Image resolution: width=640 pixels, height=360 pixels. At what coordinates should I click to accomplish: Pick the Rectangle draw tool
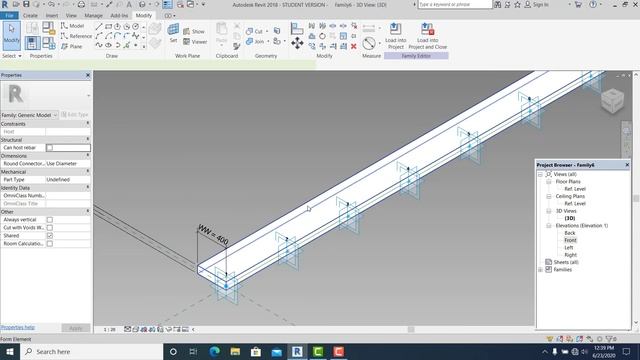(108, 27)
